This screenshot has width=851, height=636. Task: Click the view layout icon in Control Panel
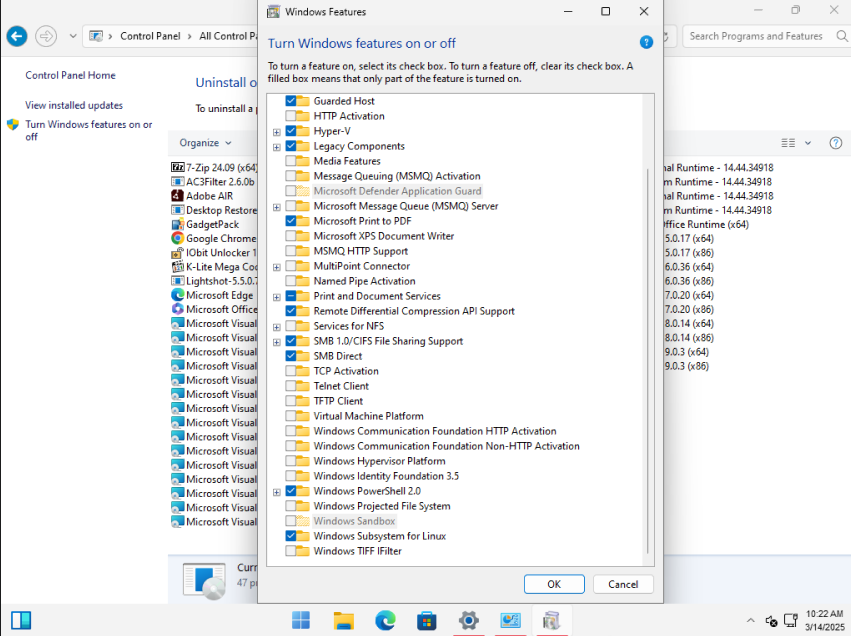(x=788, y=143)
